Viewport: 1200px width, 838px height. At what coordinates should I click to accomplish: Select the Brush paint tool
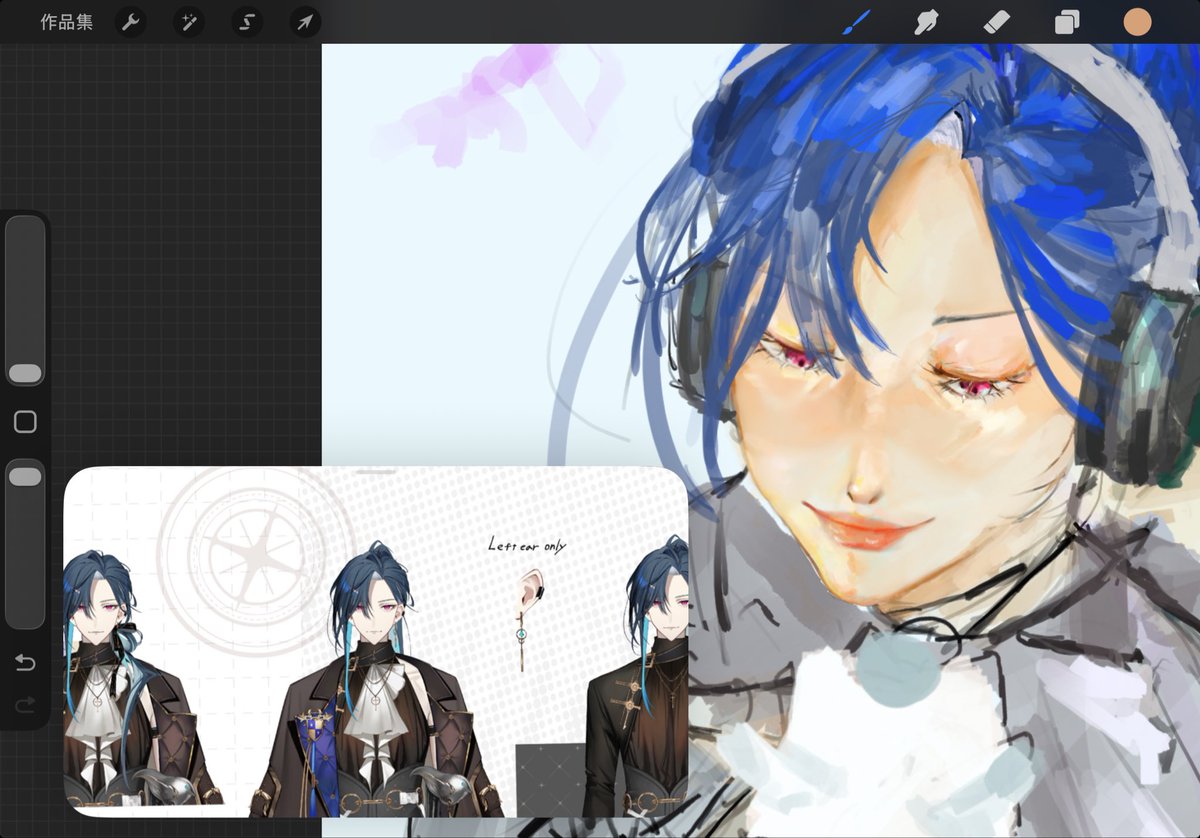tap(856, 22)
